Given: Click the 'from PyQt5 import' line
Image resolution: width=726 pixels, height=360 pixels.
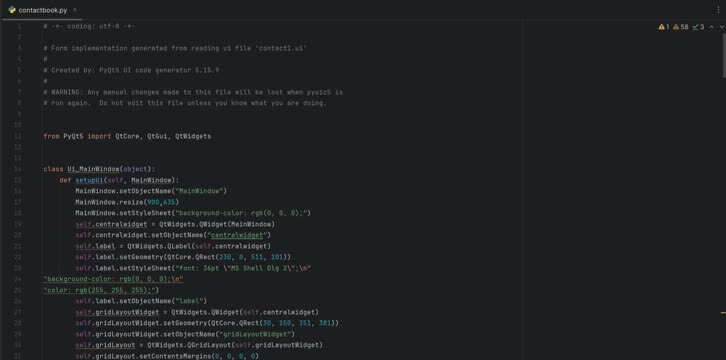Looking at the screenshot, I should (x=127, y=137).
